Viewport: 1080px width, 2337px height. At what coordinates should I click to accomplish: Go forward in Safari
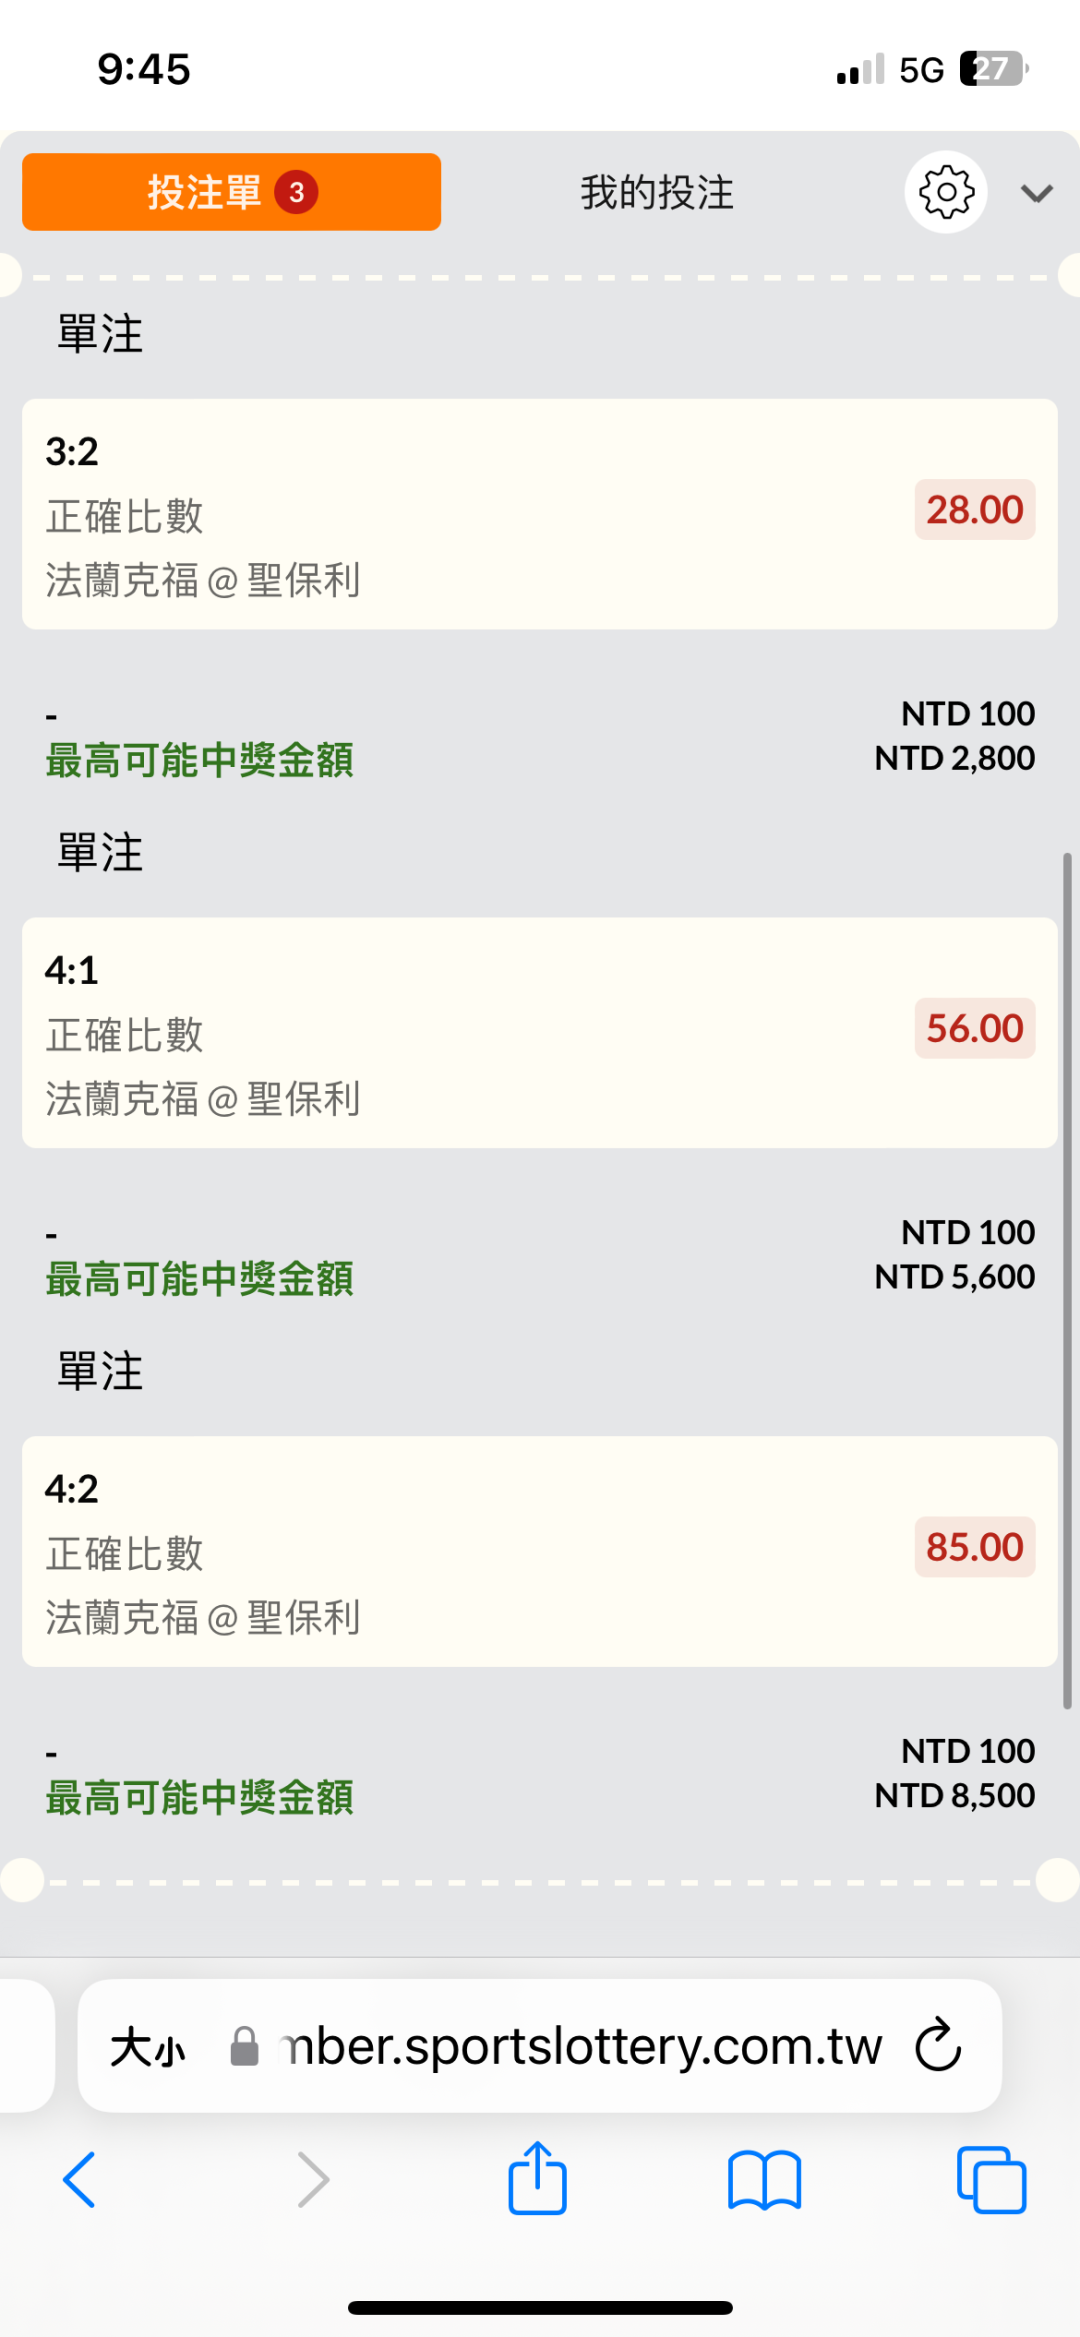point(313,2180)
